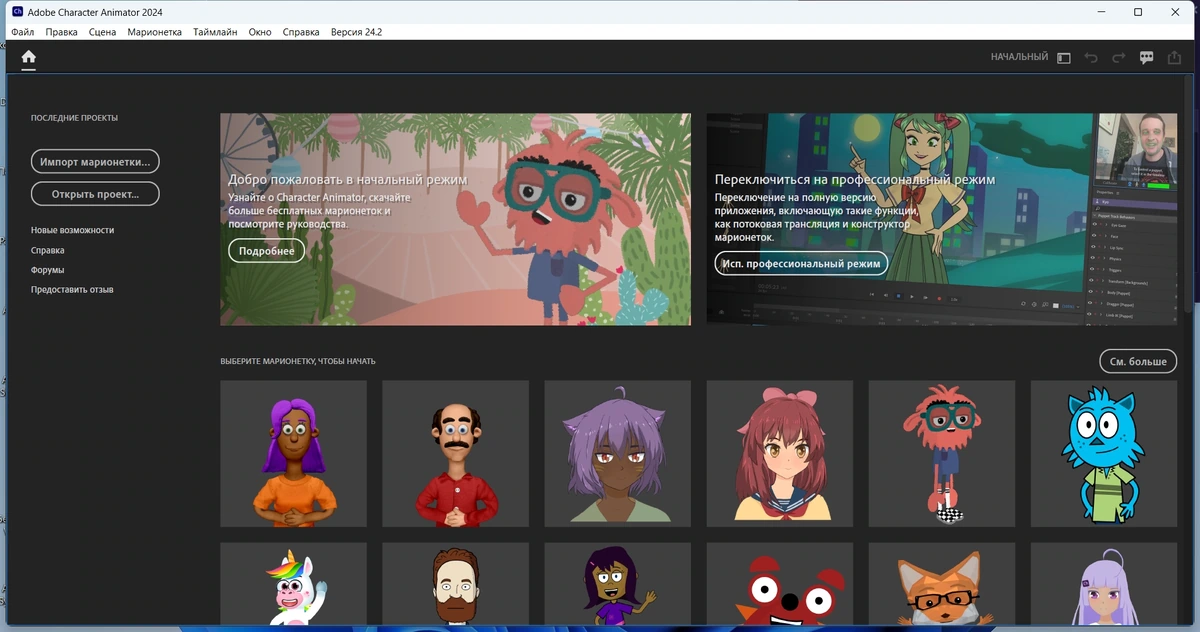Screen dimensions: 1200x632
Task: Click the ПОСЛЕДНИЕ ПРОЕКТЫ heading
Action: 74,118
